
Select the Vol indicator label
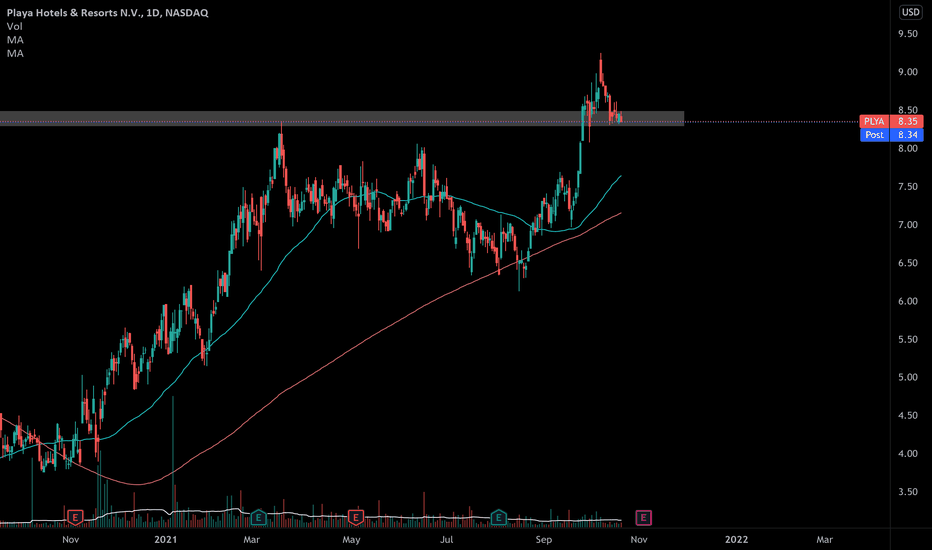pos(14,26)
